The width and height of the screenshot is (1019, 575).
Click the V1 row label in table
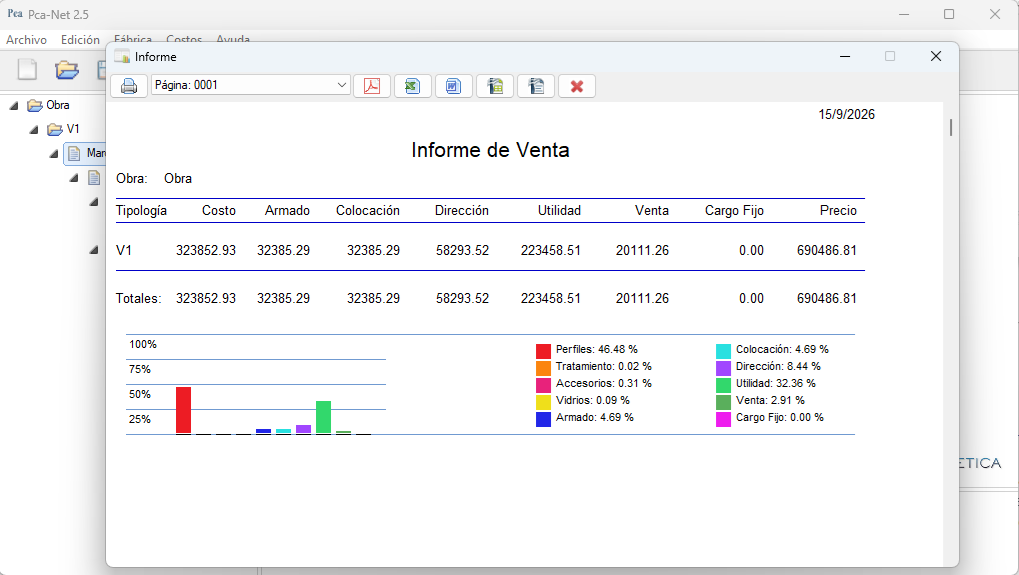pyautogui.click(x=123, y=250)
